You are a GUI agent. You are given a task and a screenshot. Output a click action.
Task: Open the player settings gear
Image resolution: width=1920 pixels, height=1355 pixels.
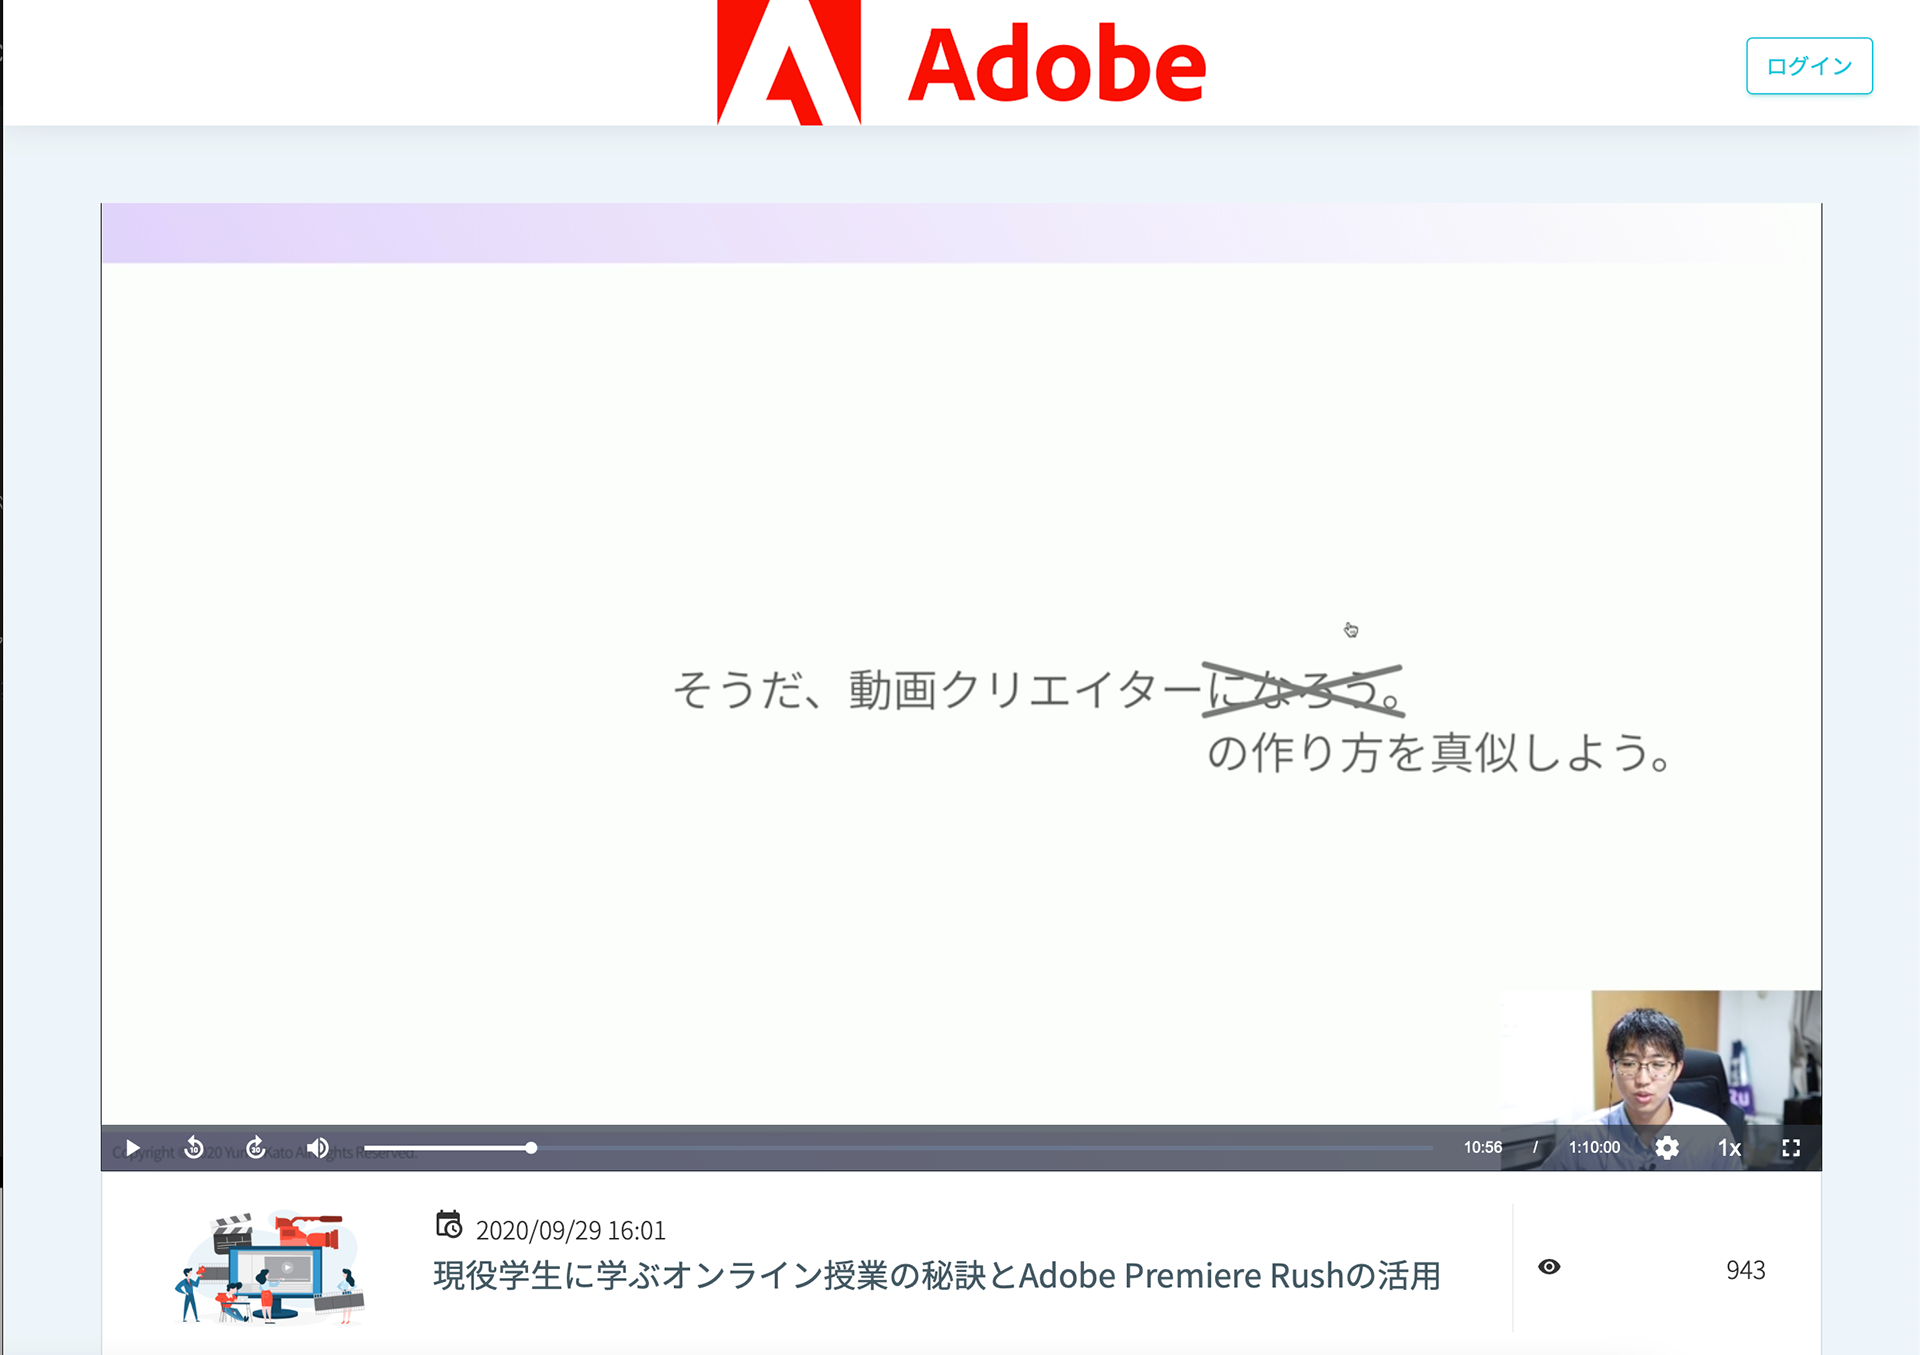pos(1666,1148)
